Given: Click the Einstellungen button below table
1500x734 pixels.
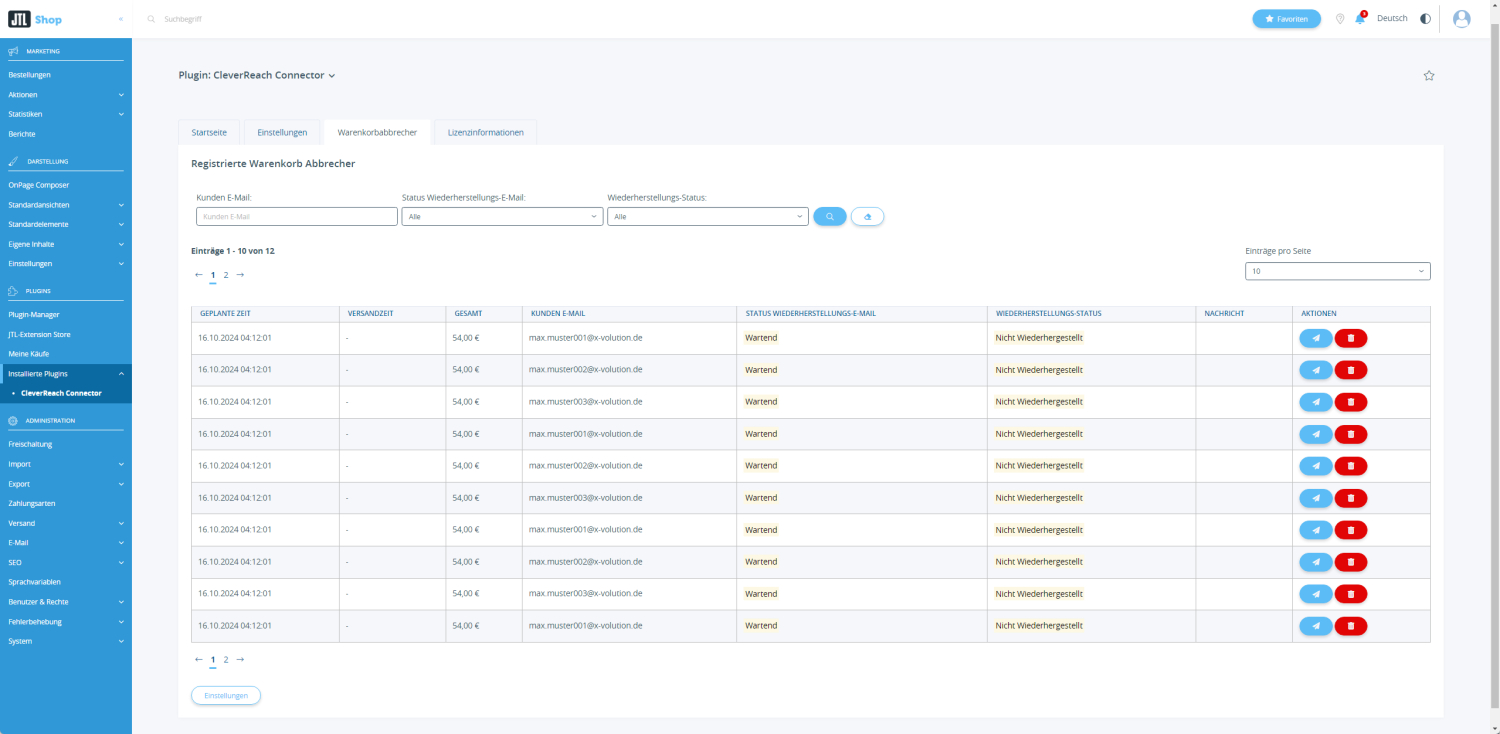Looking at the screenshot, I should click(x=226, y=696).
